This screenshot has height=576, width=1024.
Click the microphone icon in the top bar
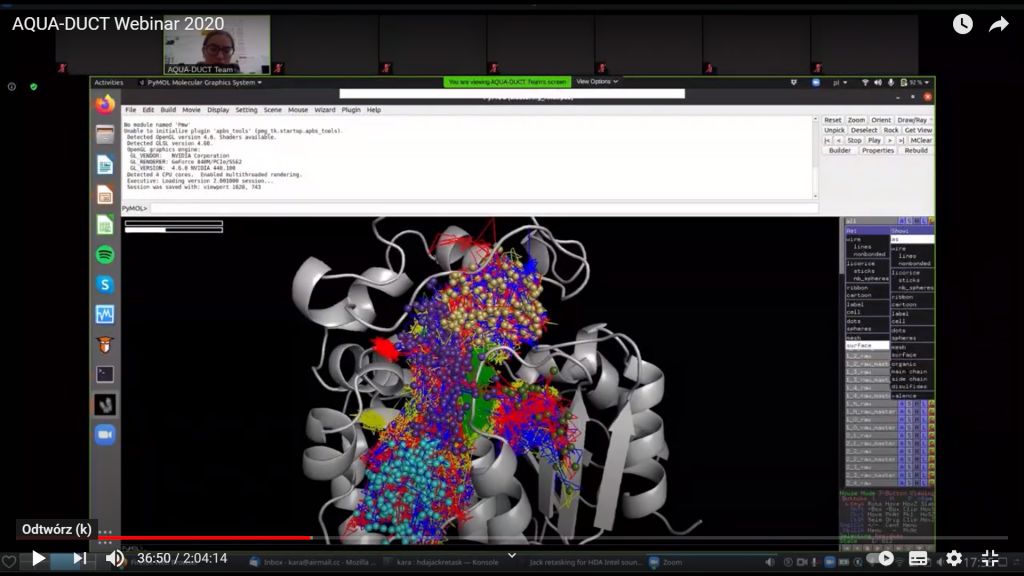tap(891, 83)
